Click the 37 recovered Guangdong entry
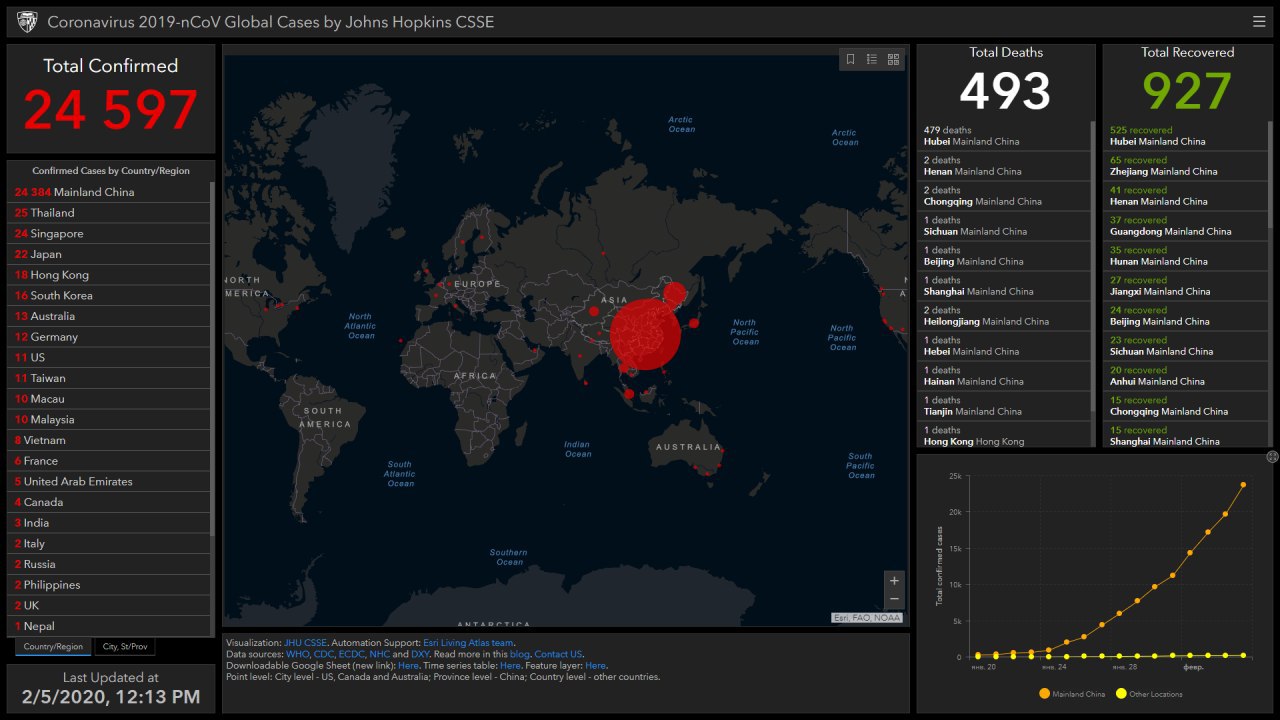Viewport: 1280px width, 720px height. 1186,226
